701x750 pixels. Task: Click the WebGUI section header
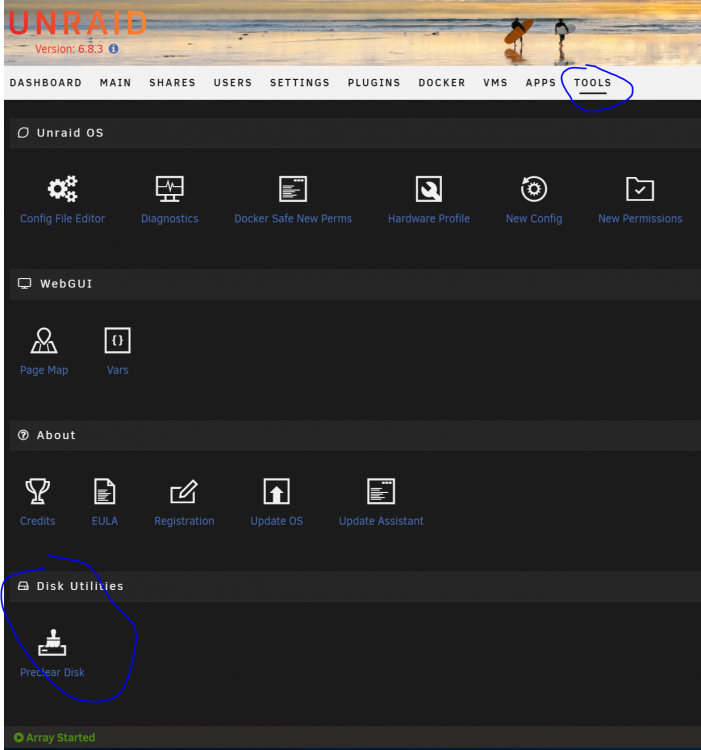coord(355,284)
